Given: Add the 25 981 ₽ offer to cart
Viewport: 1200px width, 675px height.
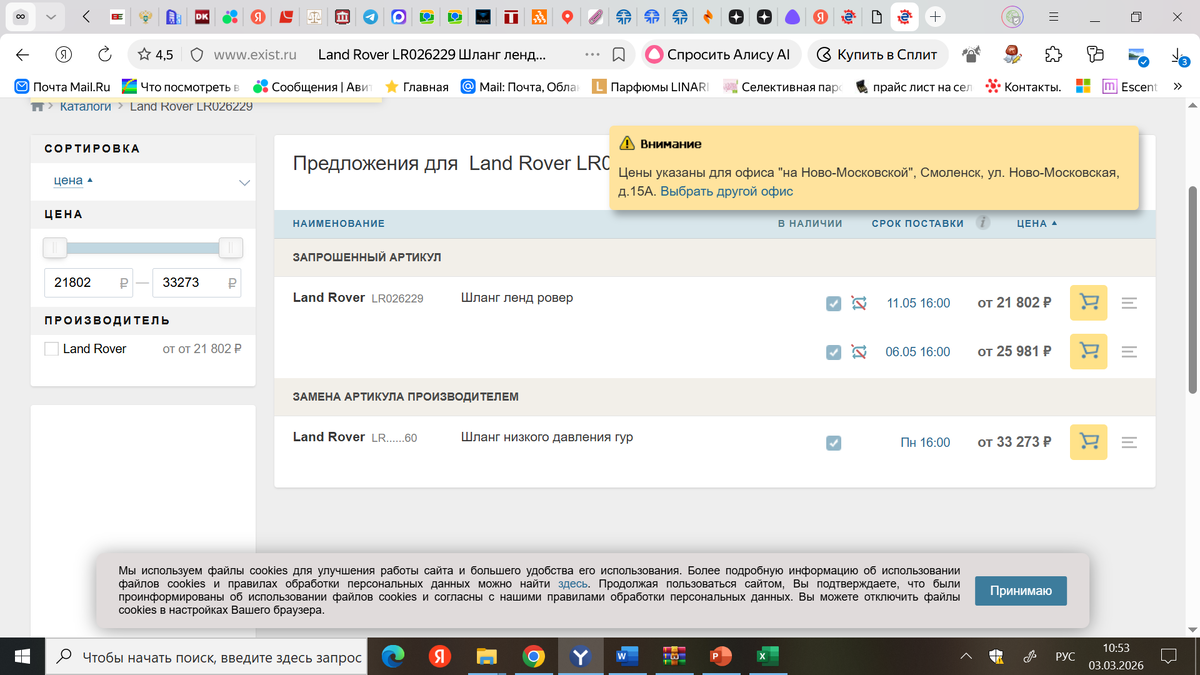Looking at the screenshot, I should click(1088, 351).
